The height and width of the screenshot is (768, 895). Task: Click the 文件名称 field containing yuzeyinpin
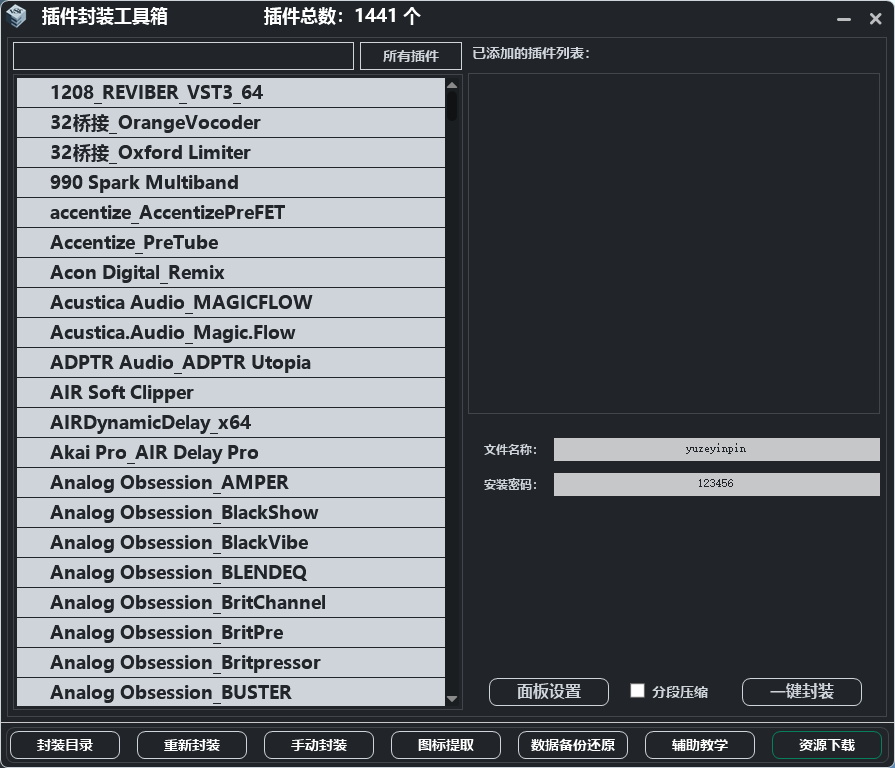[716, 449]
